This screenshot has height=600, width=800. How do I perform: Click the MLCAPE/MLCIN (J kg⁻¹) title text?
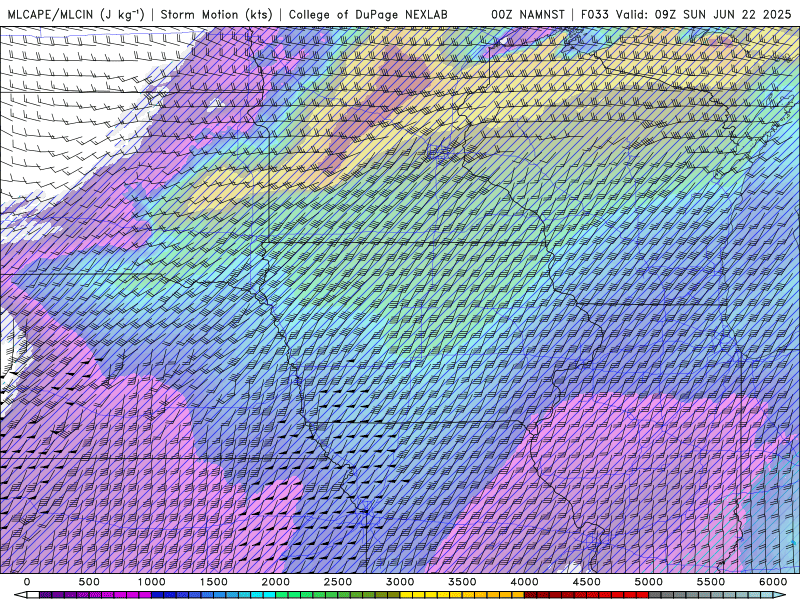tap(76, 14)
